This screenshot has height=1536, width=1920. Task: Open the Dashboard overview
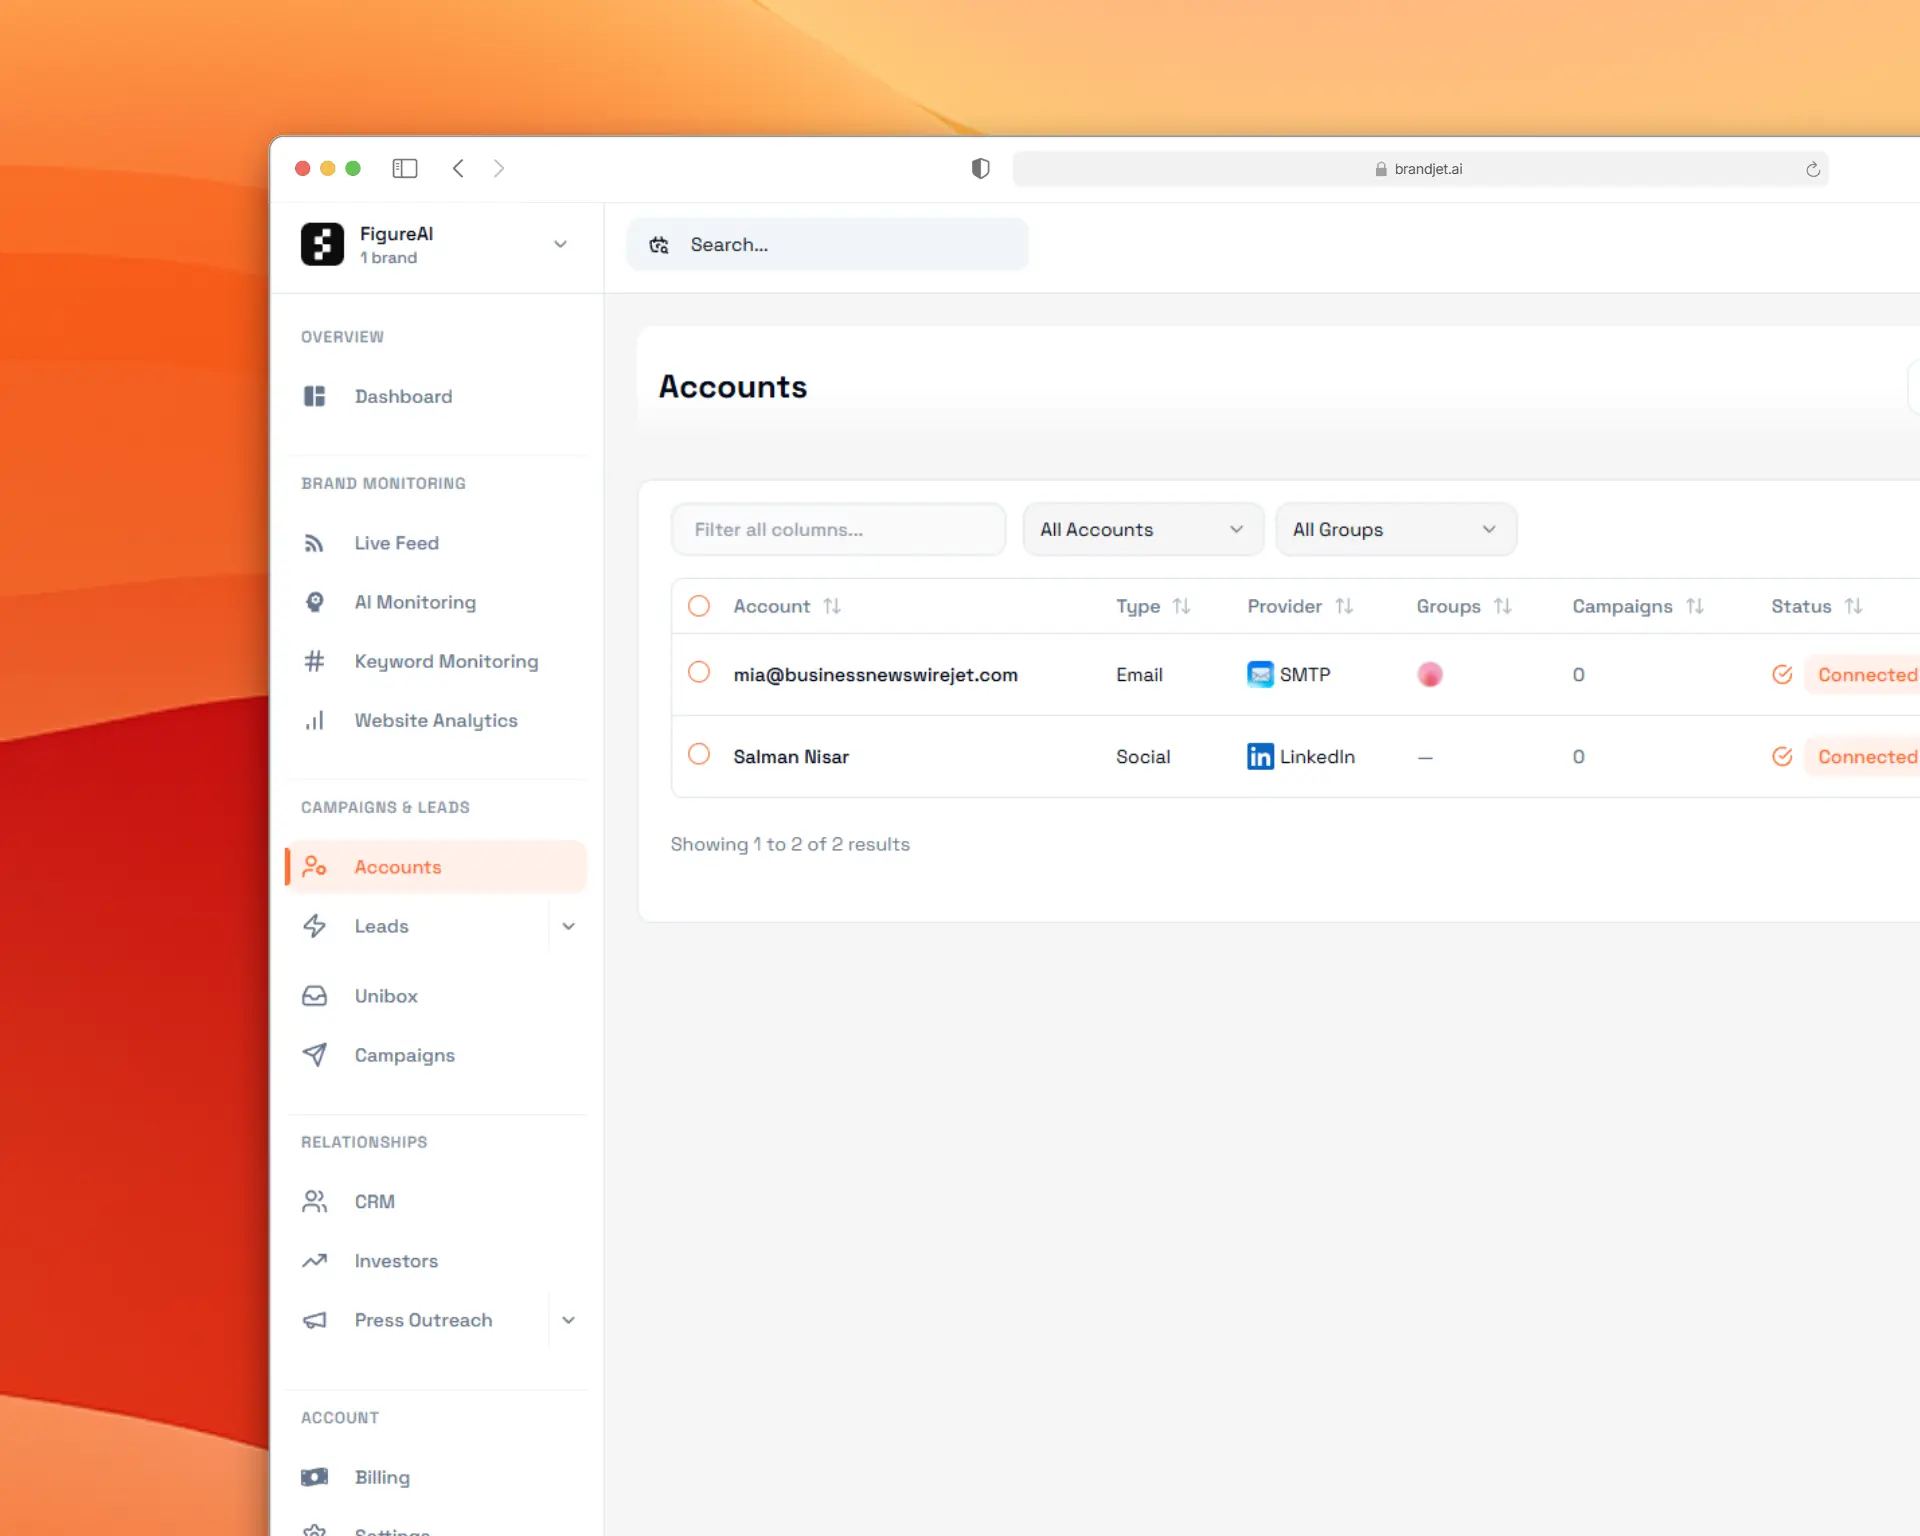(x=402, y=396)
